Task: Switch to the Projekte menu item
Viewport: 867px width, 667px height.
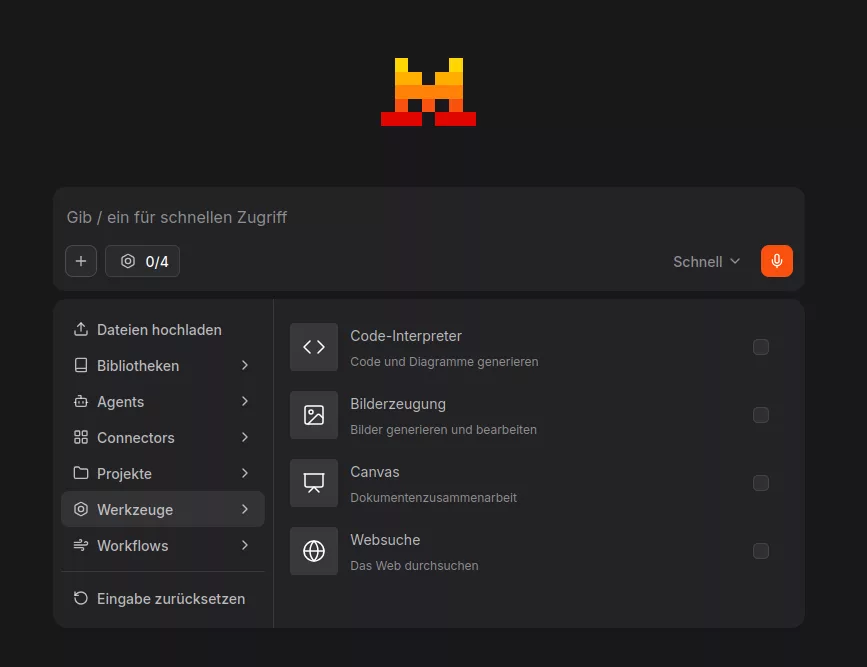Action: [x=125, y=473]
